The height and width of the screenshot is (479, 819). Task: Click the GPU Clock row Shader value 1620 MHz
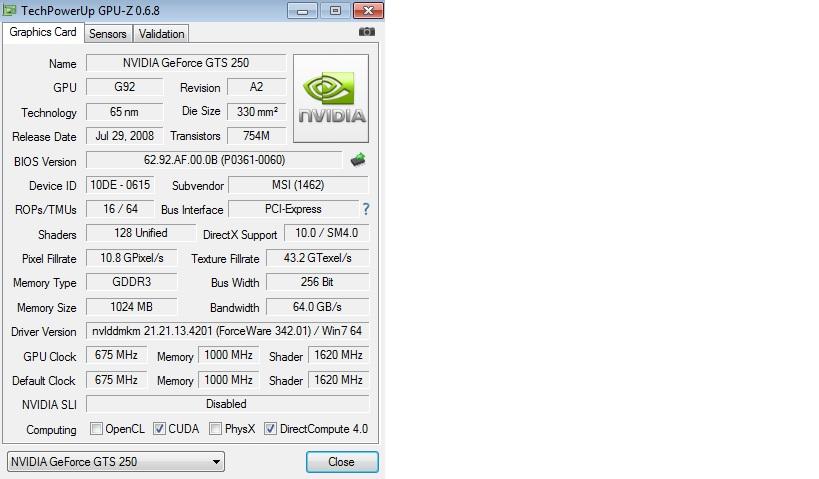[338, 355]
